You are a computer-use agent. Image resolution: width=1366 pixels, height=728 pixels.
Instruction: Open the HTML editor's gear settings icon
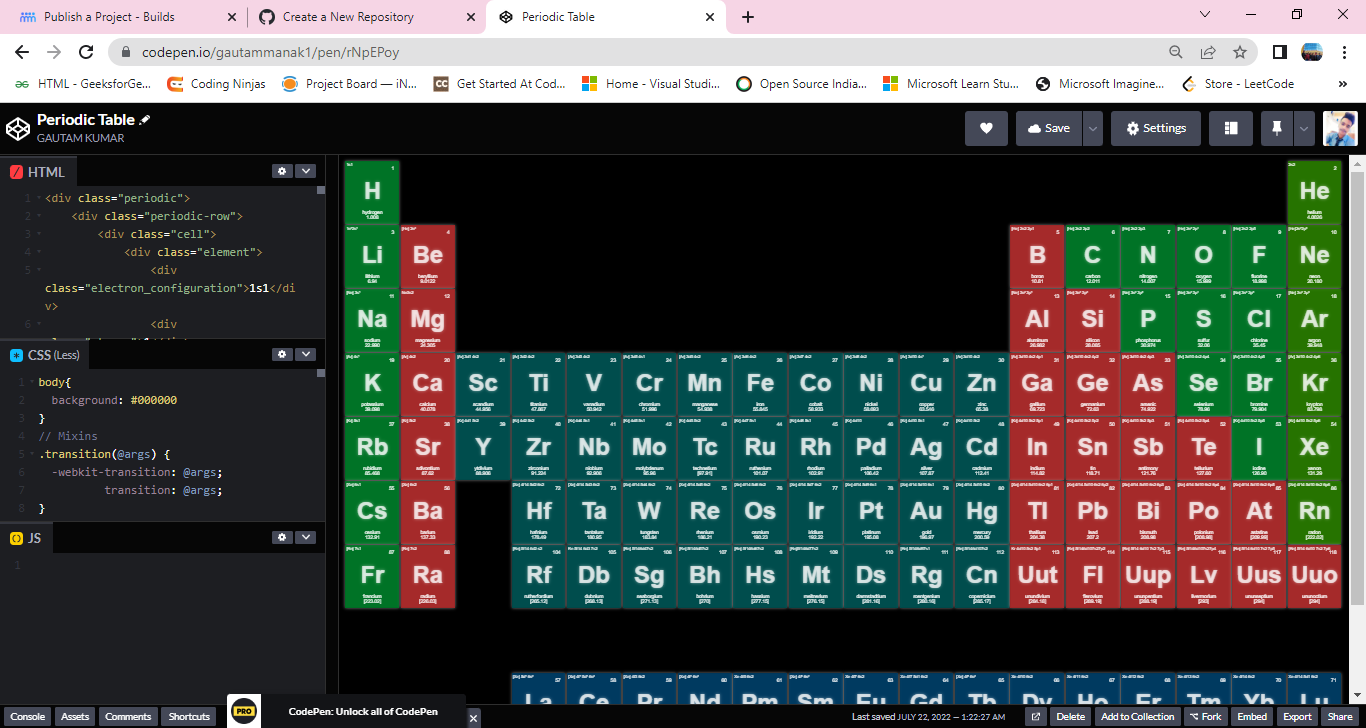point(282,171)
